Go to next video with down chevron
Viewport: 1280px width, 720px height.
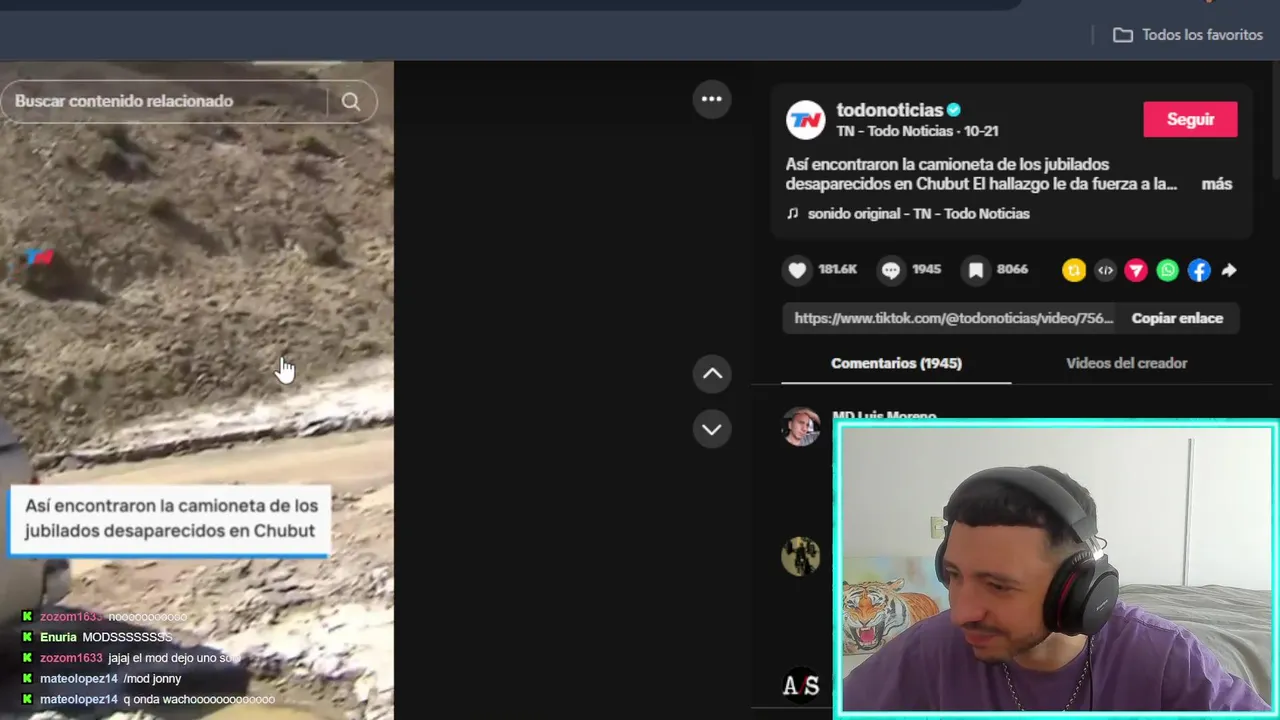tap(712, 429)
